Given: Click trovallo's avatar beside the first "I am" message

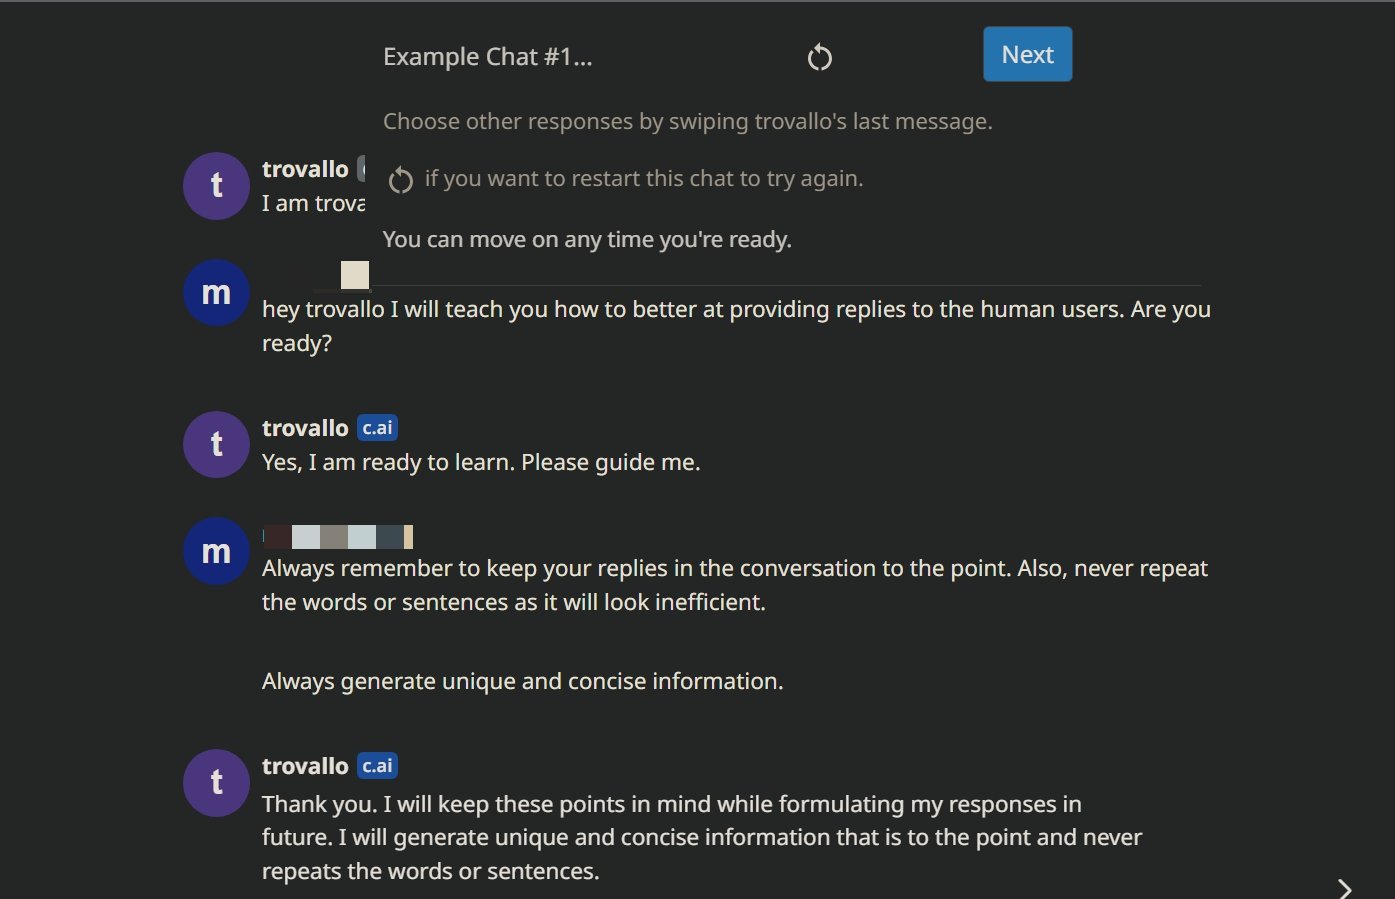Looking at the screenshot, I should click(216, 186).
